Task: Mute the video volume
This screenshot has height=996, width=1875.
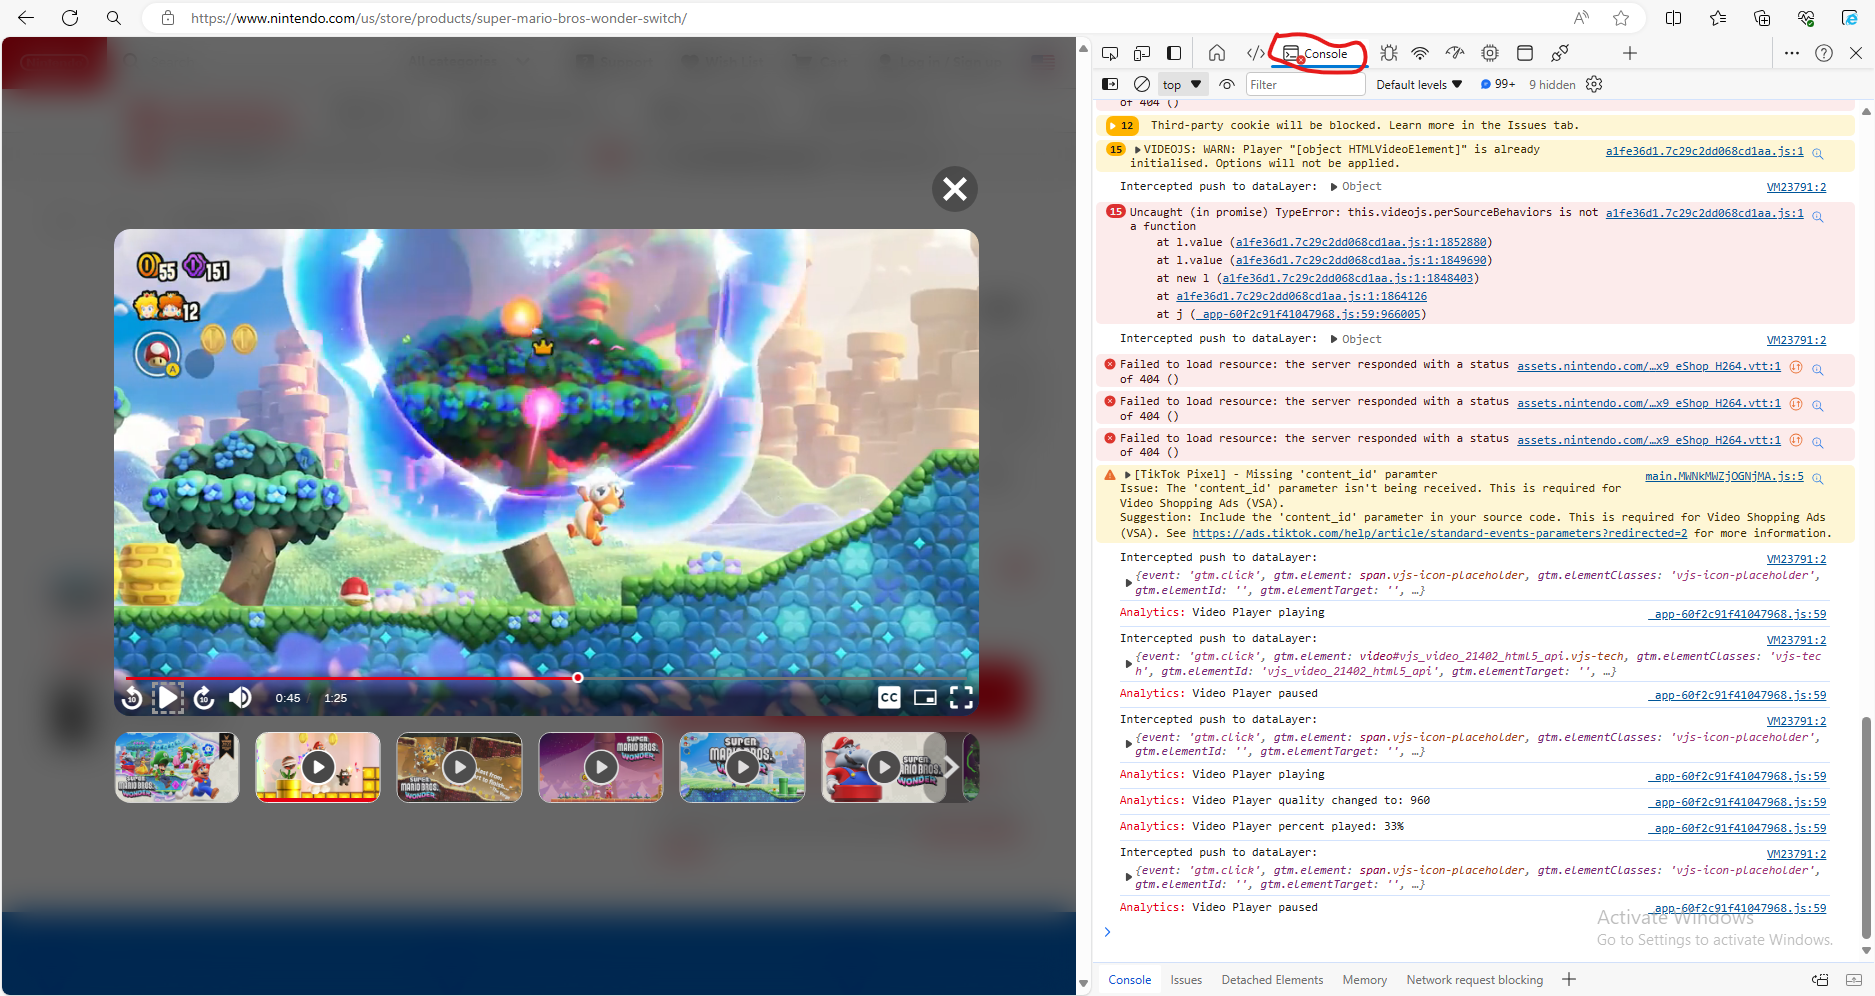Action: (241, 698)
